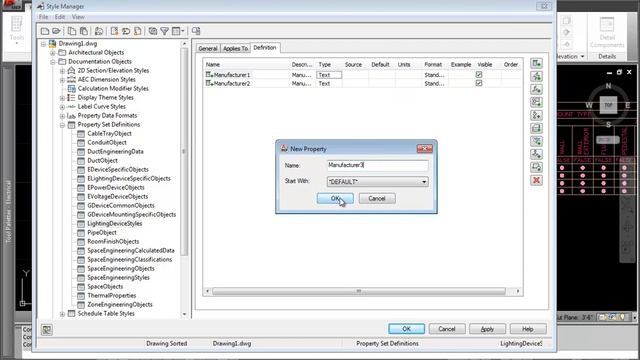Image resolution: width=640 pixels, height=360 pixels.
Task: Expand 2D Section/Elevation Styles node
Action: [62, 71]
